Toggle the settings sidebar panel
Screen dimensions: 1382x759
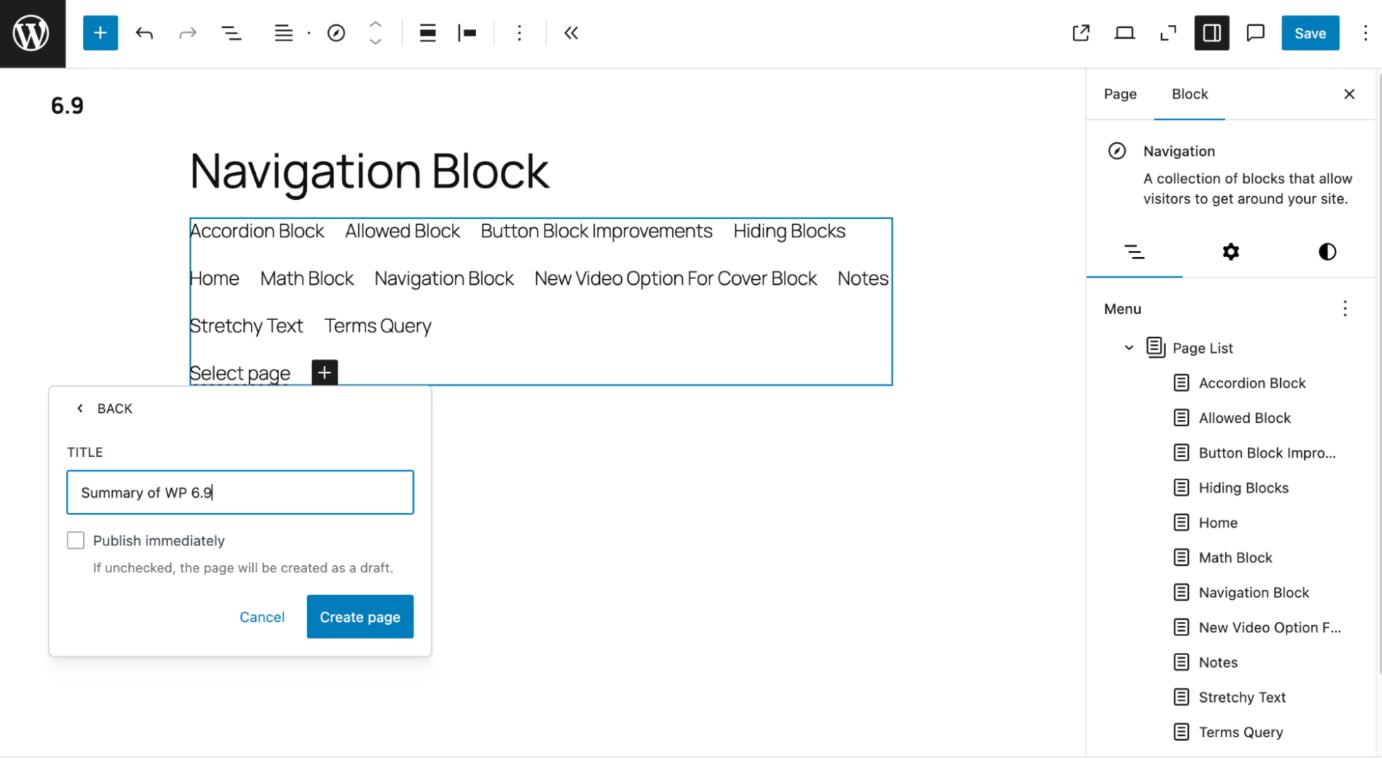coord(1211,33)
